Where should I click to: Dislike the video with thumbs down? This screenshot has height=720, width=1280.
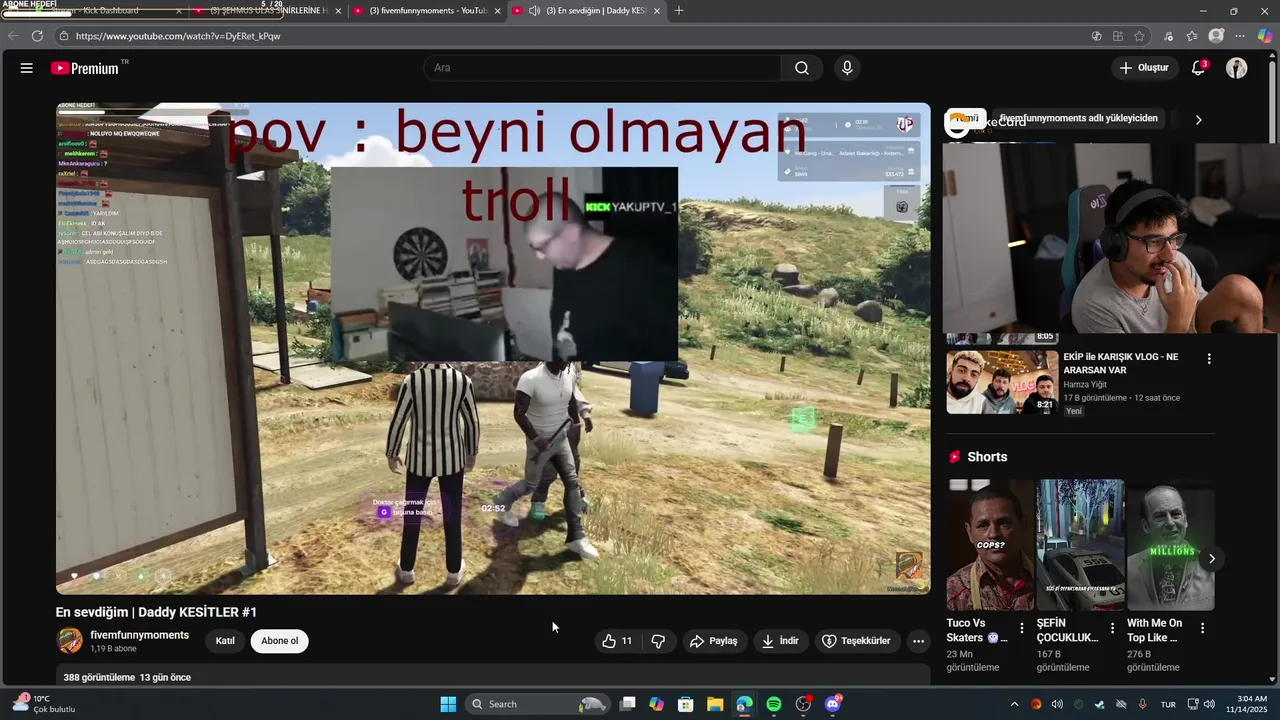click(x=658, y=641)
